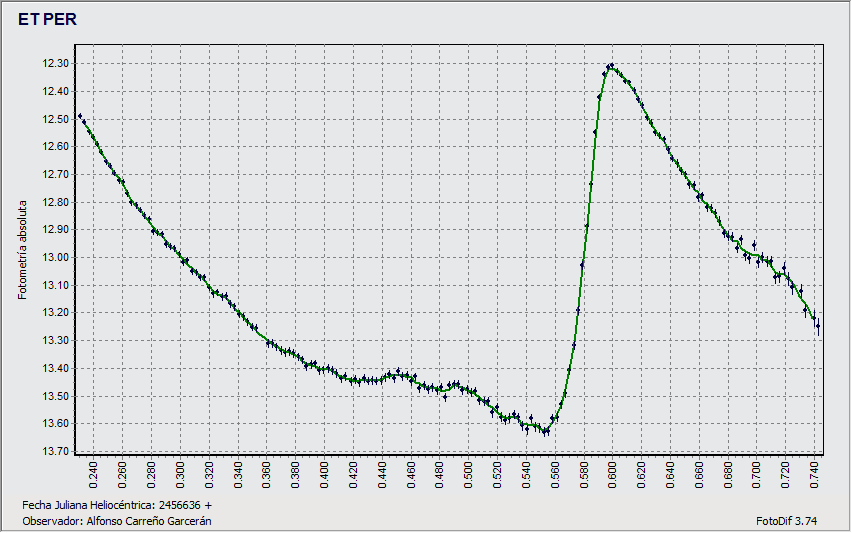This screenshot has width=852, height=533.
Task: Select the last data point at right edge
Action: tap(817, 326)
